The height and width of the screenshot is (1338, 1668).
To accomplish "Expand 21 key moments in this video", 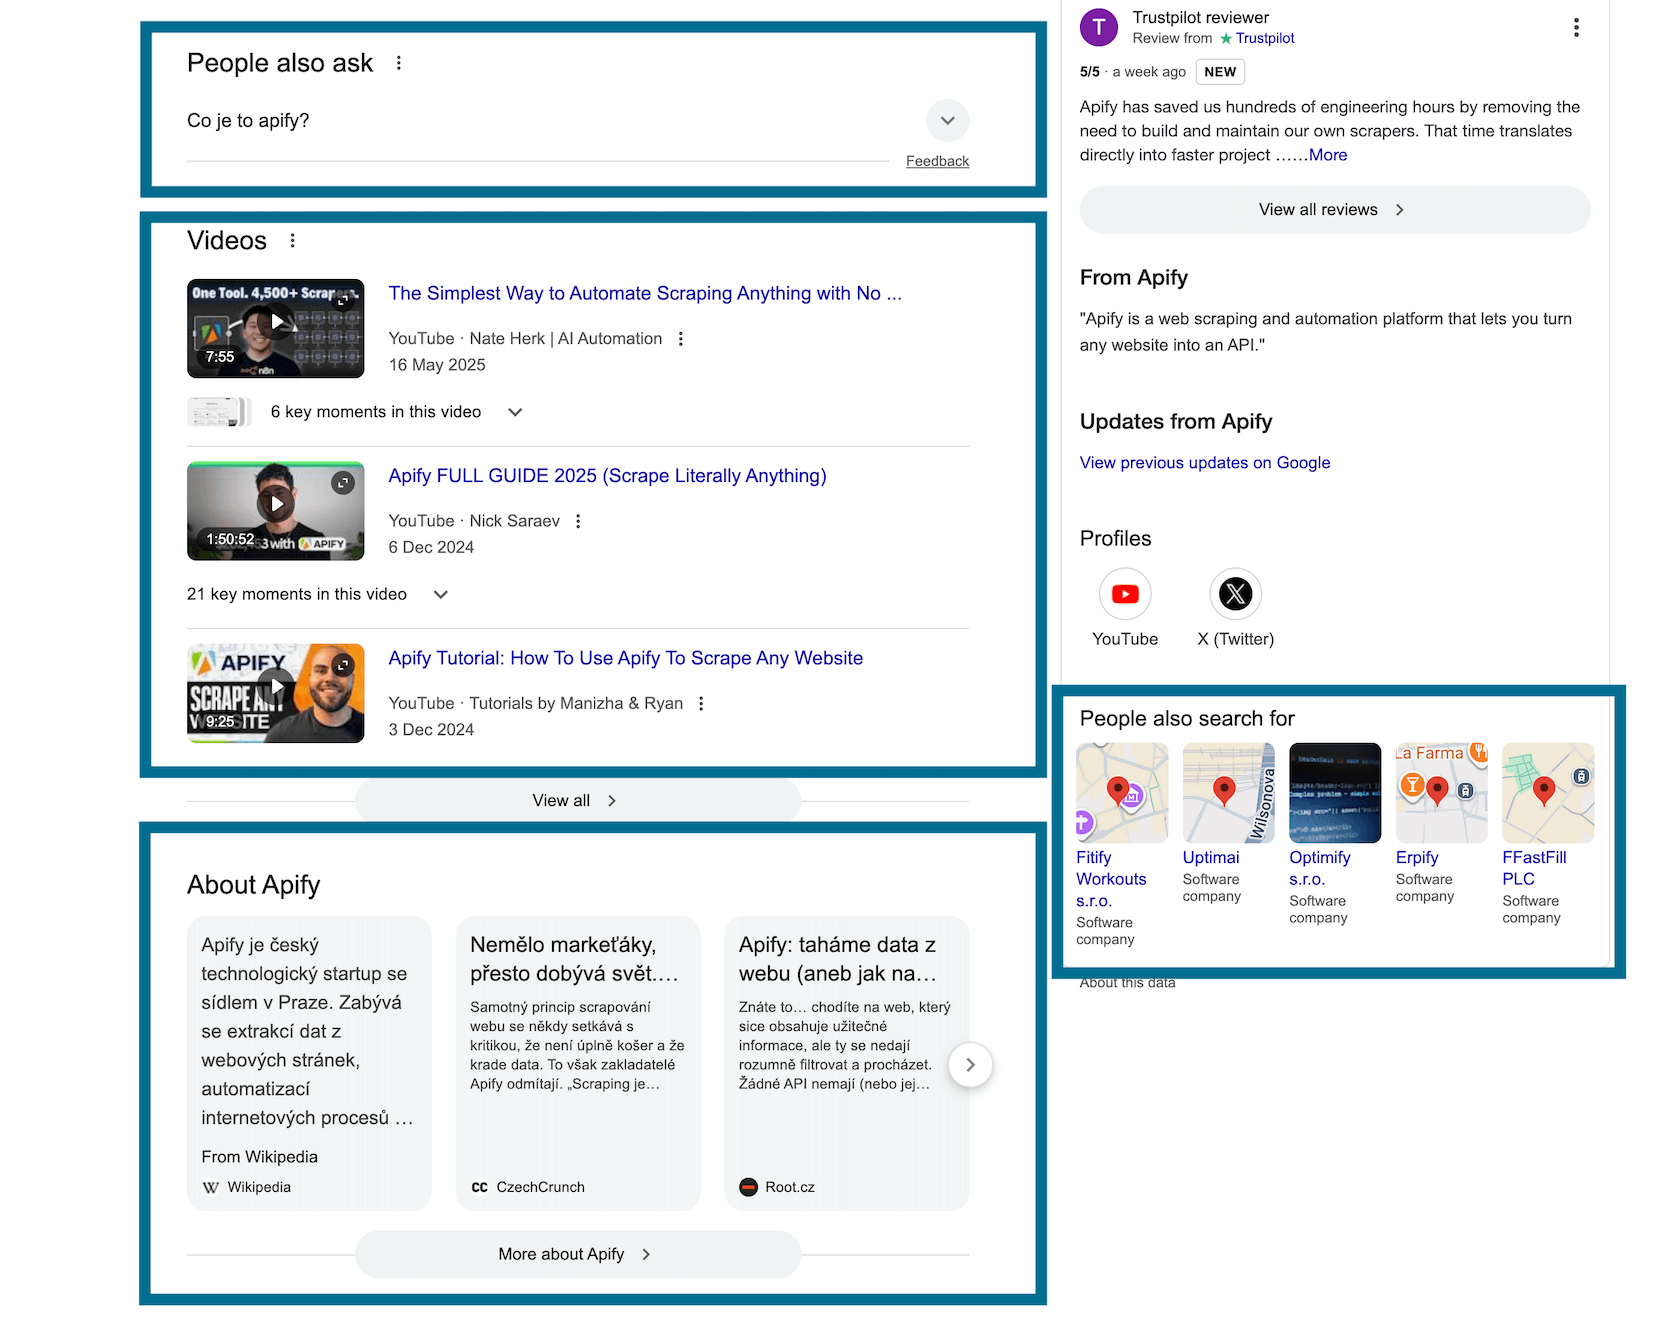I will 440,594.
